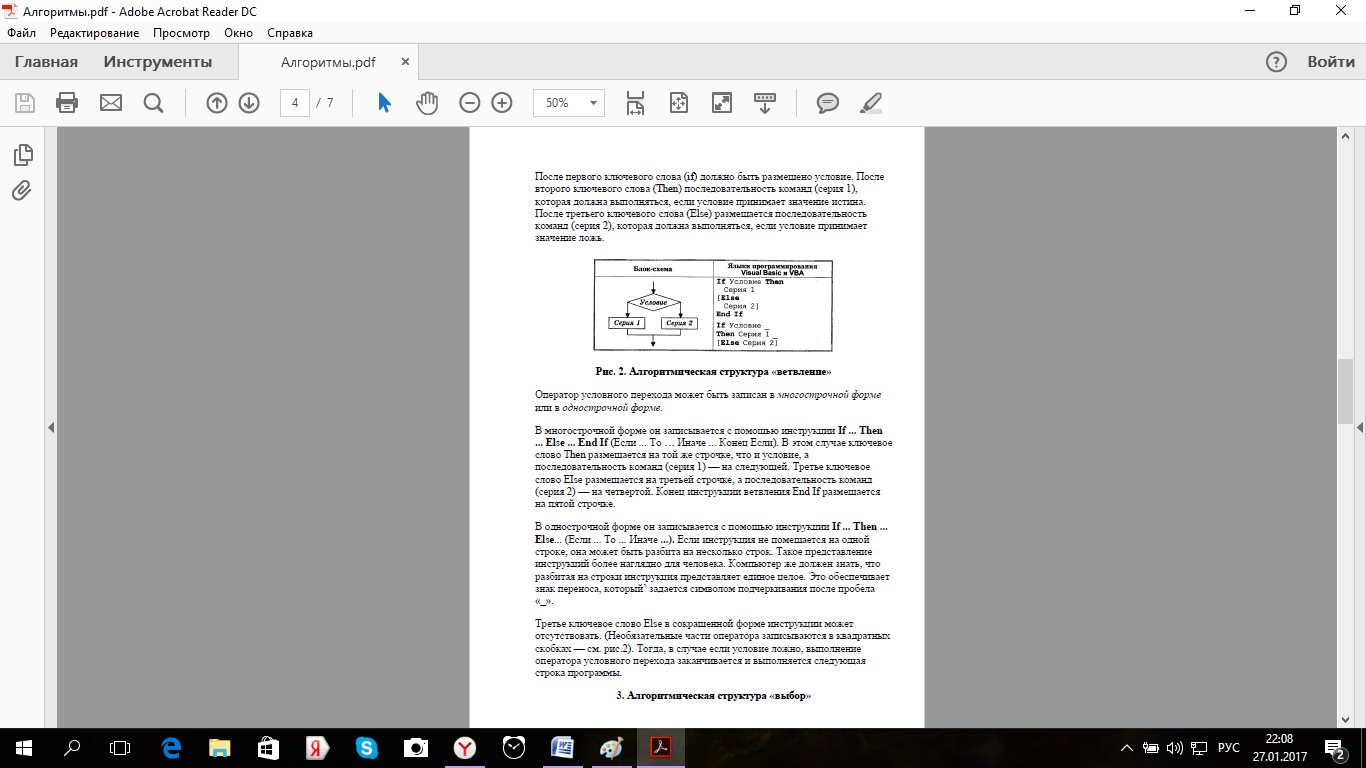Open Task View on taskbar

pyautogui.click(x=120, y=748)
